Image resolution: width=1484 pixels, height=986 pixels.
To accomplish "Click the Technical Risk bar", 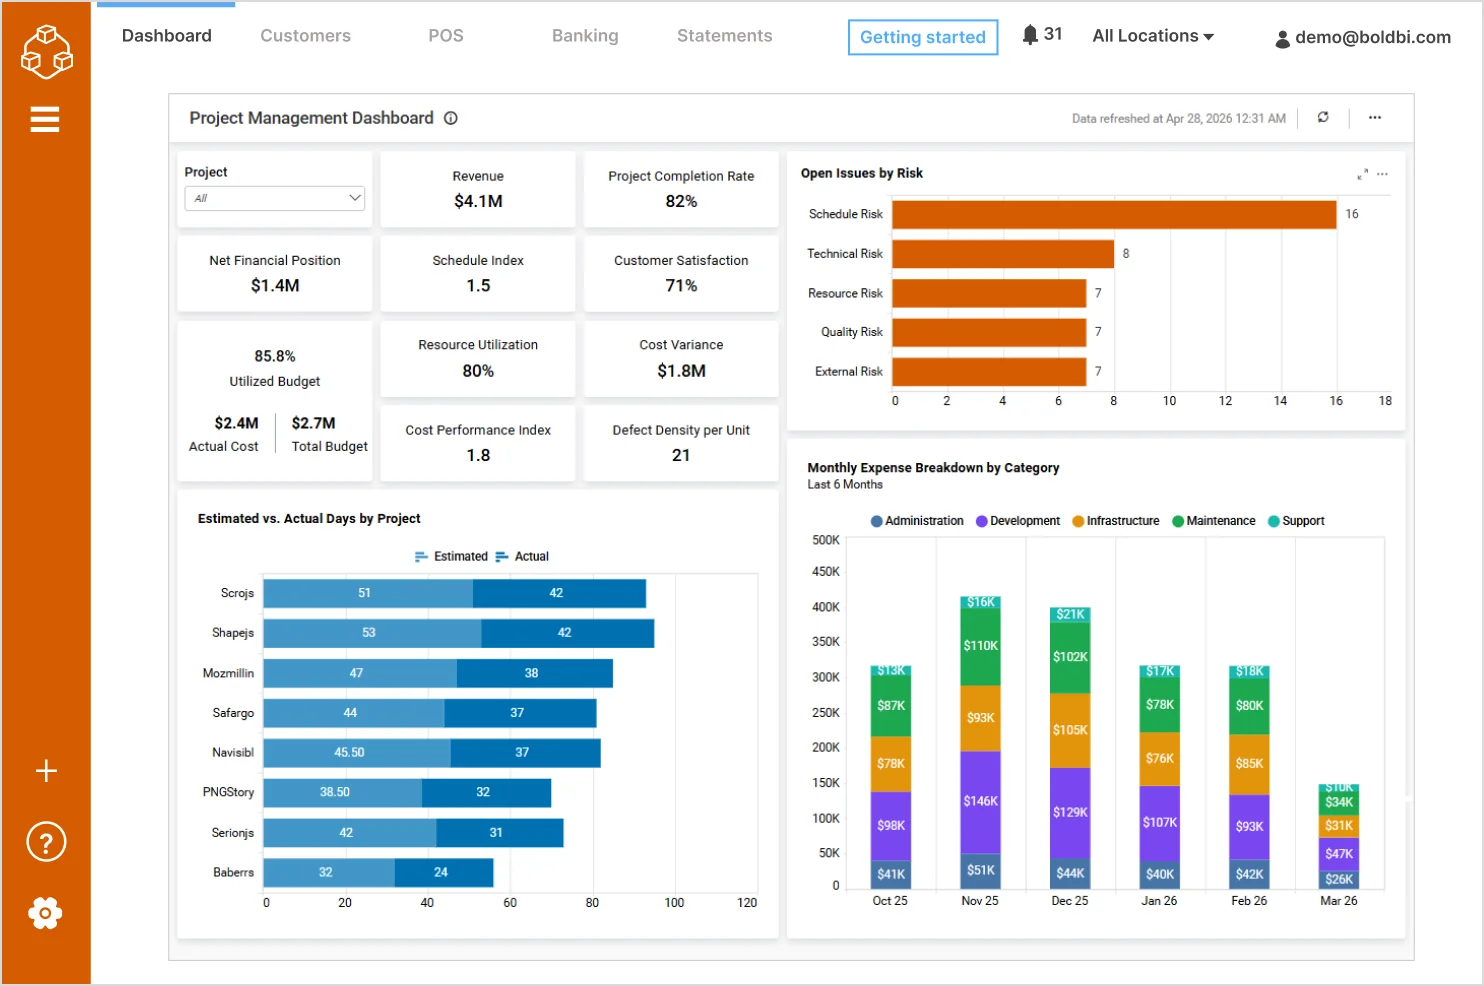I will (x=1003, y=254).
